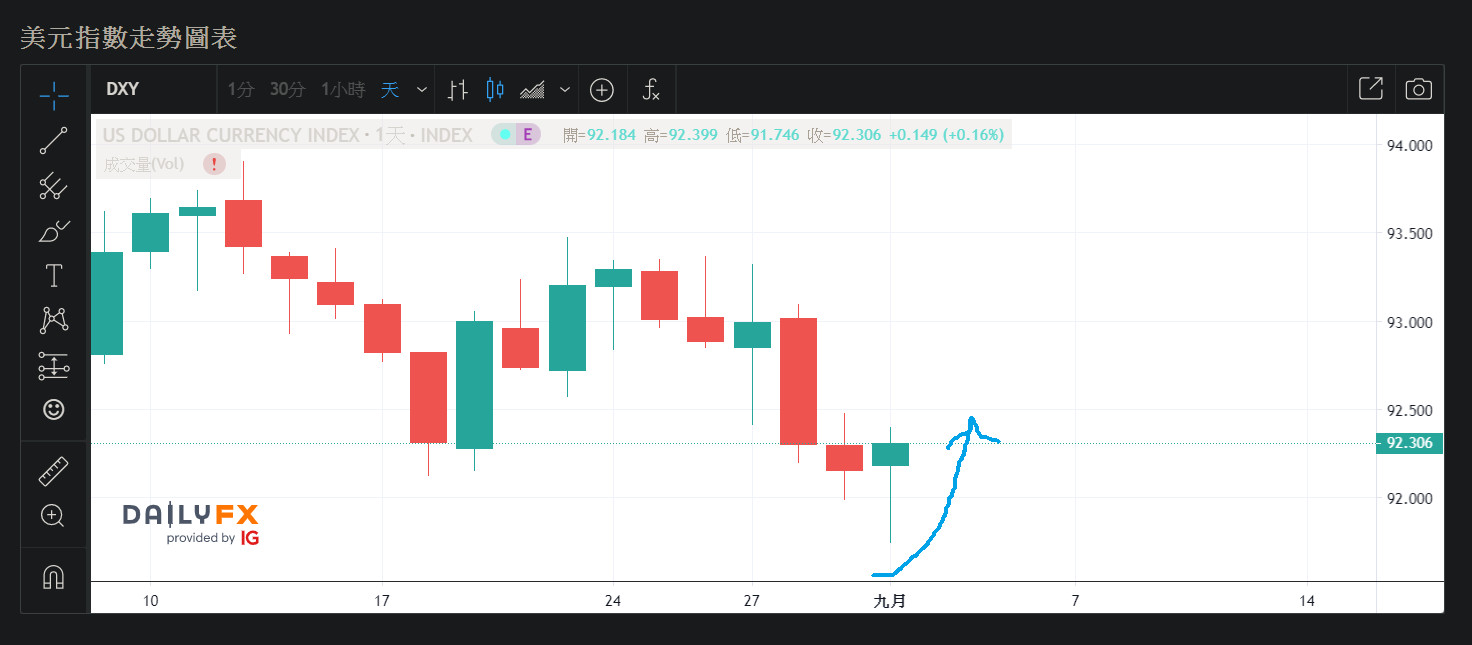Select the trend line drawing tool
Viewport: 1472px width, 645px height.
pyautogui.click(x=54, y=140)
